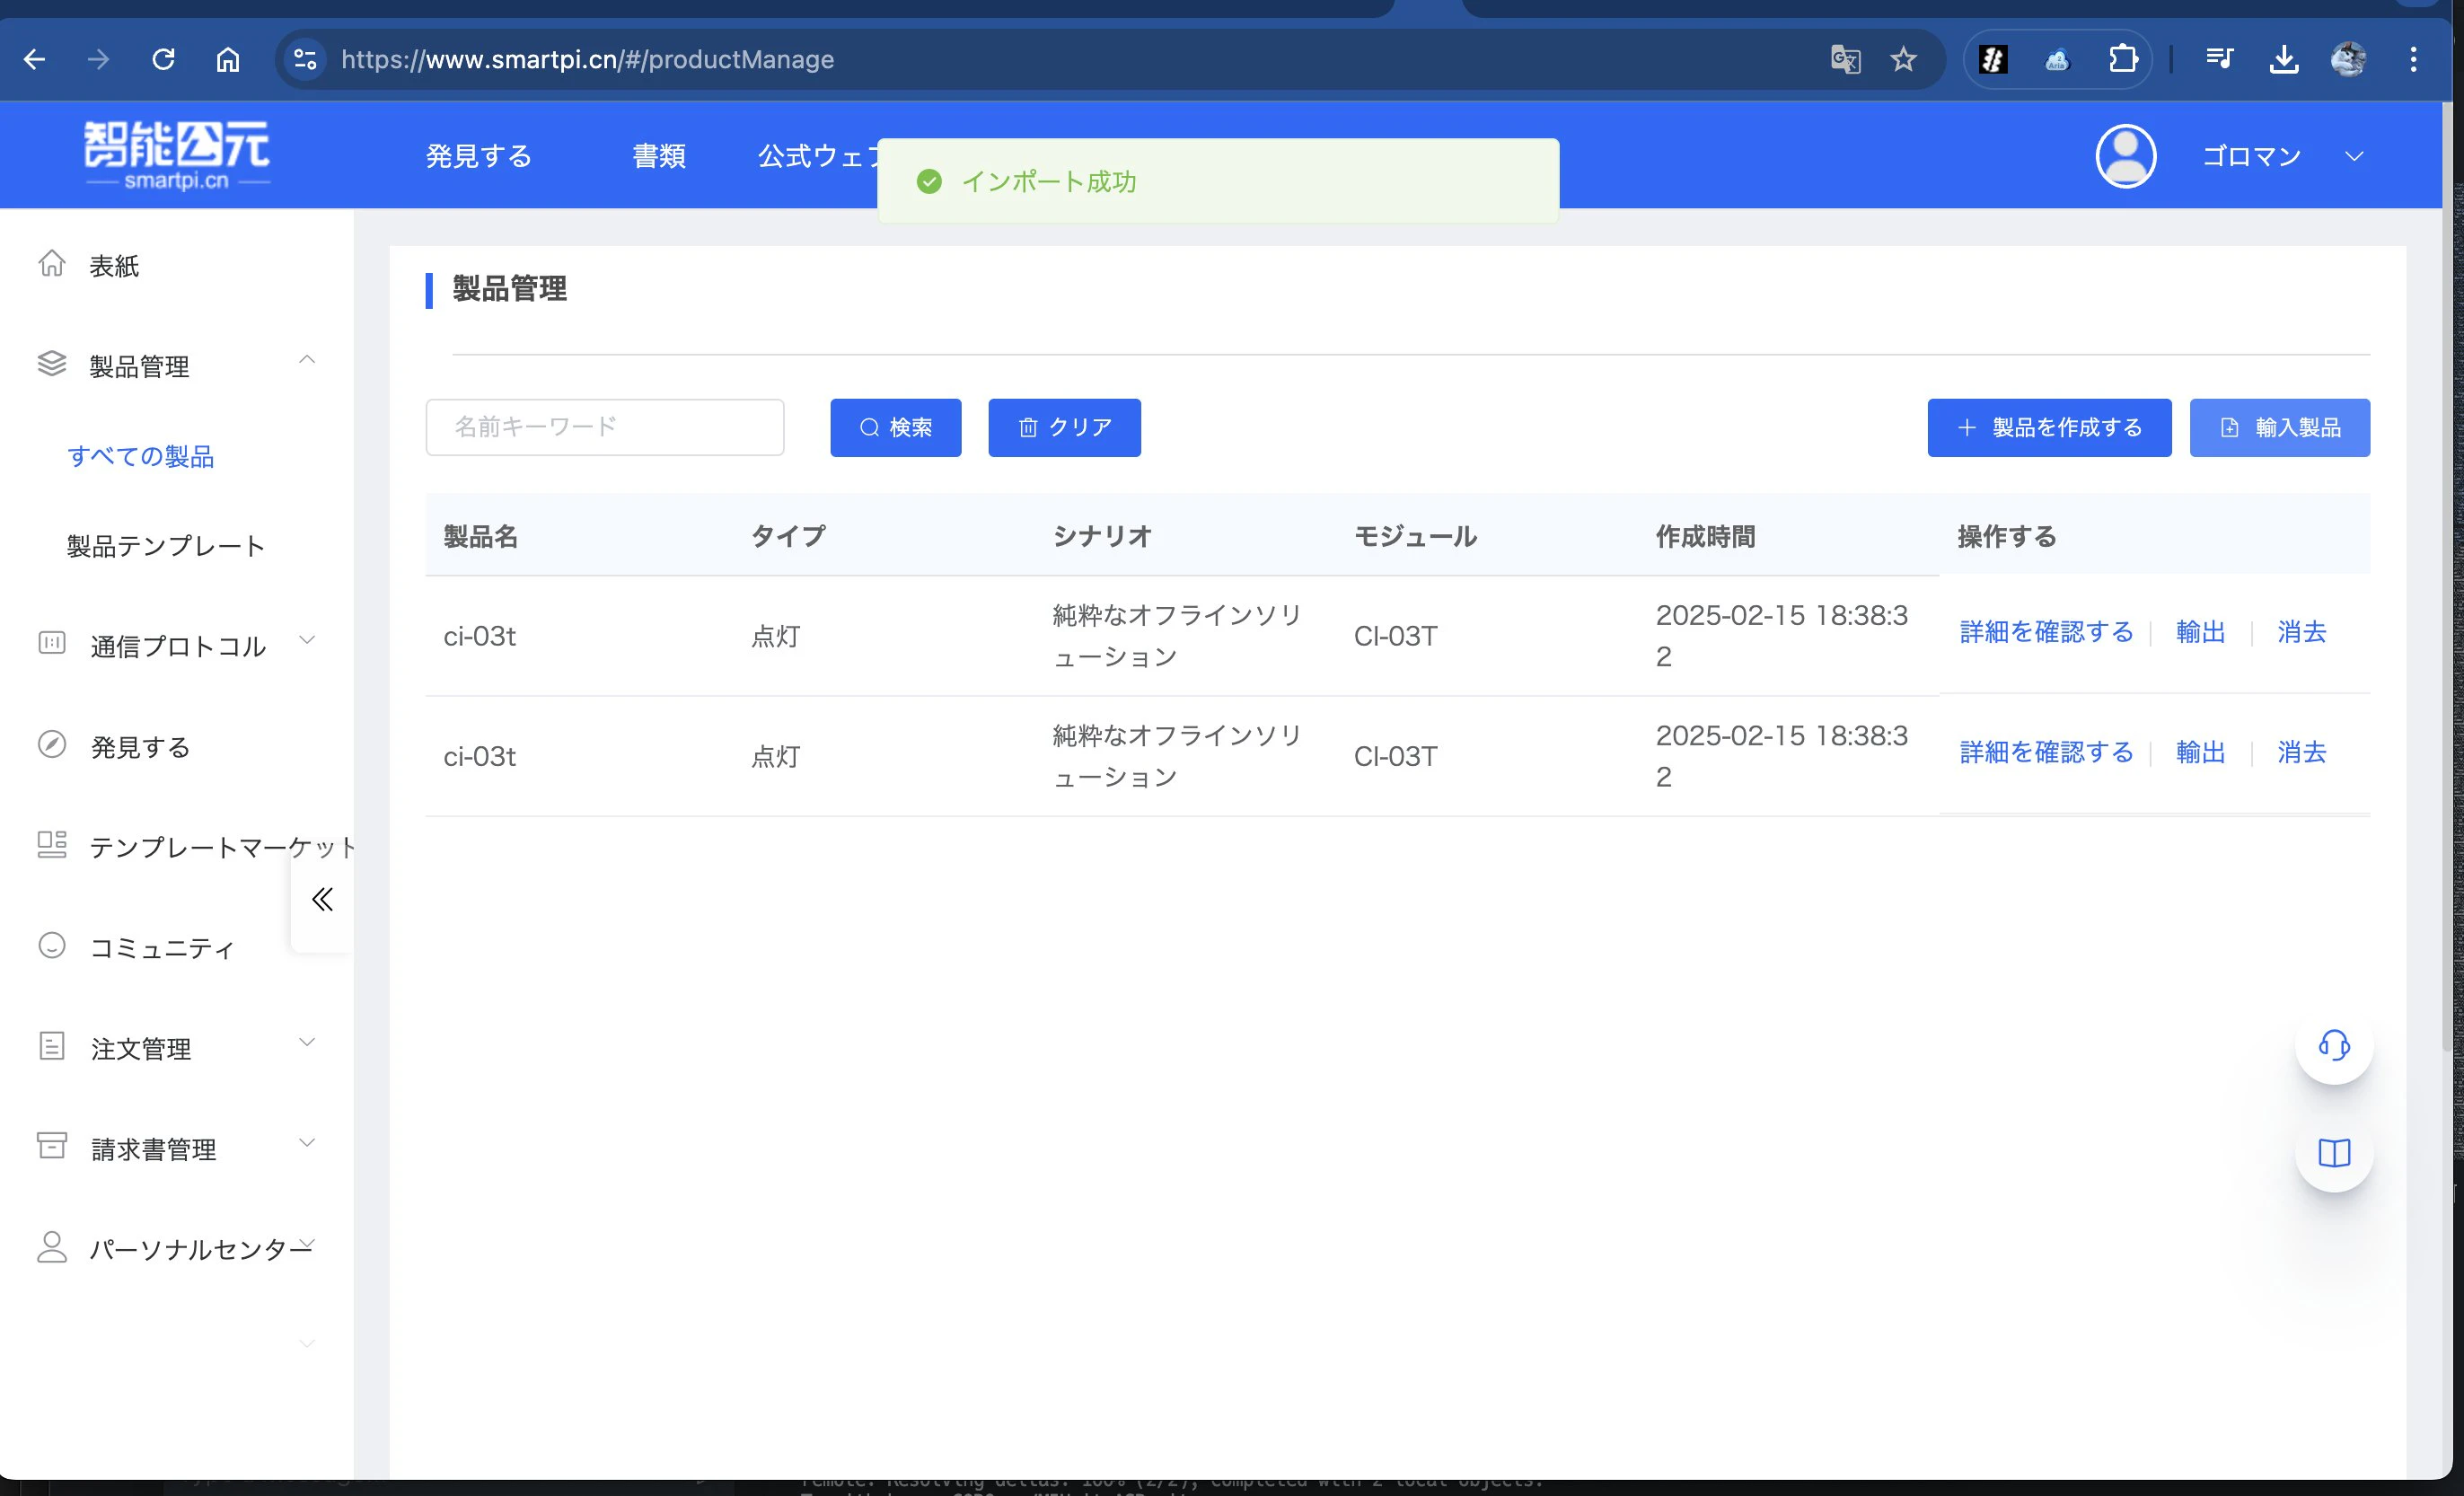
Task: Open browser profile avatar icon
Action: [x=2348, y=60]
